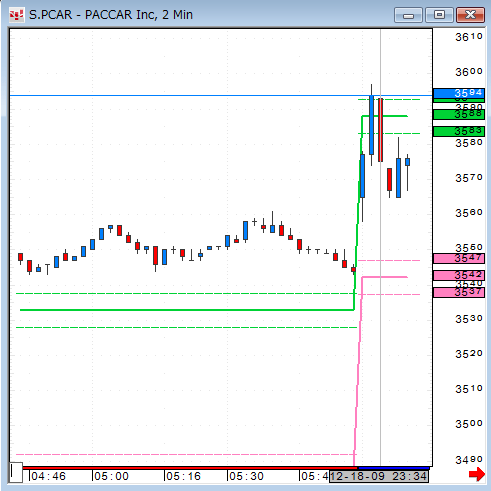This screenshot has width=491, height=491.
Task: Click the 05:30 time axis label
Action: [x=246, y=476]
